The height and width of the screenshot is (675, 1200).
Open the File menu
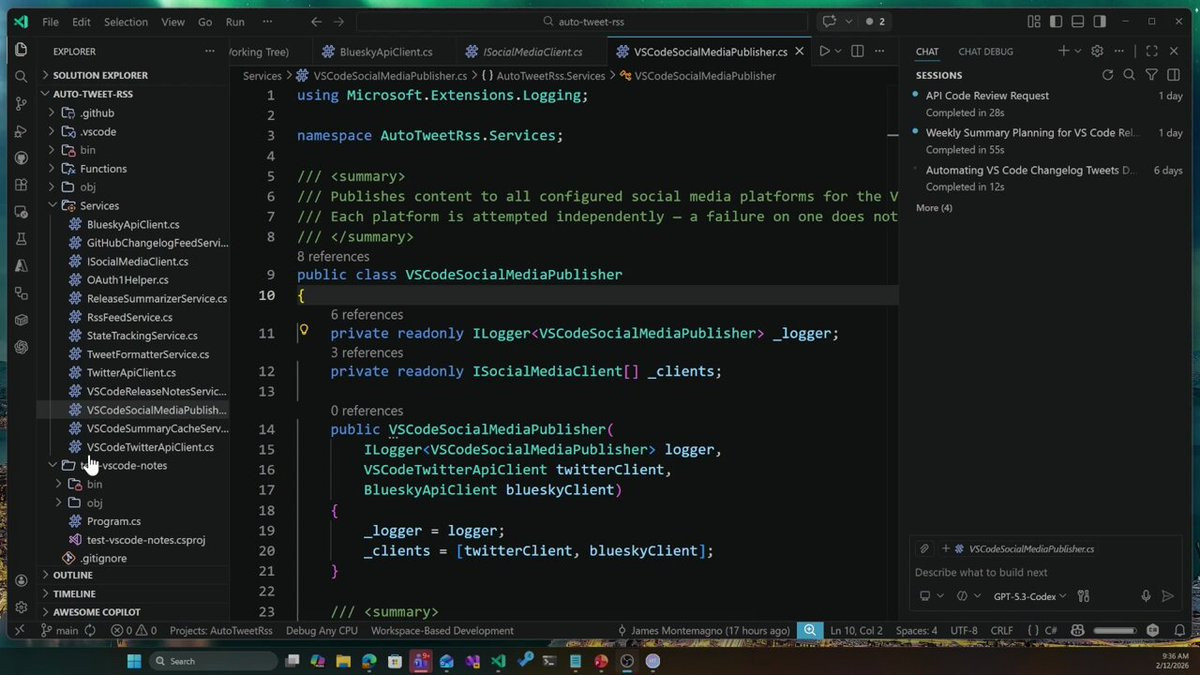coord(50,21)
